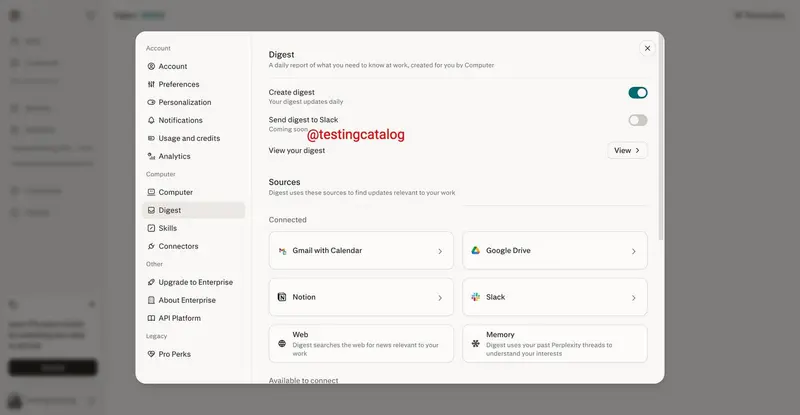Select the Web source card

[361, 344]
